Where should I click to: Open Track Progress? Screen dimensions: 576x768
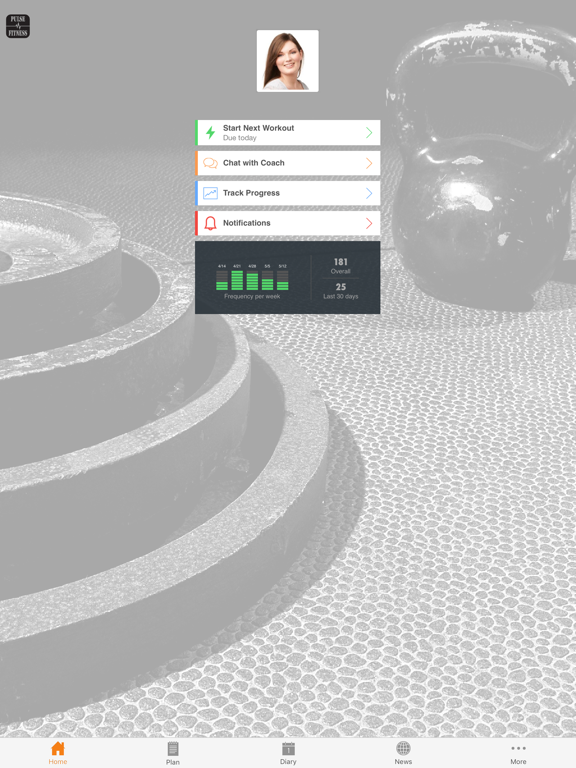coord(288,193)
